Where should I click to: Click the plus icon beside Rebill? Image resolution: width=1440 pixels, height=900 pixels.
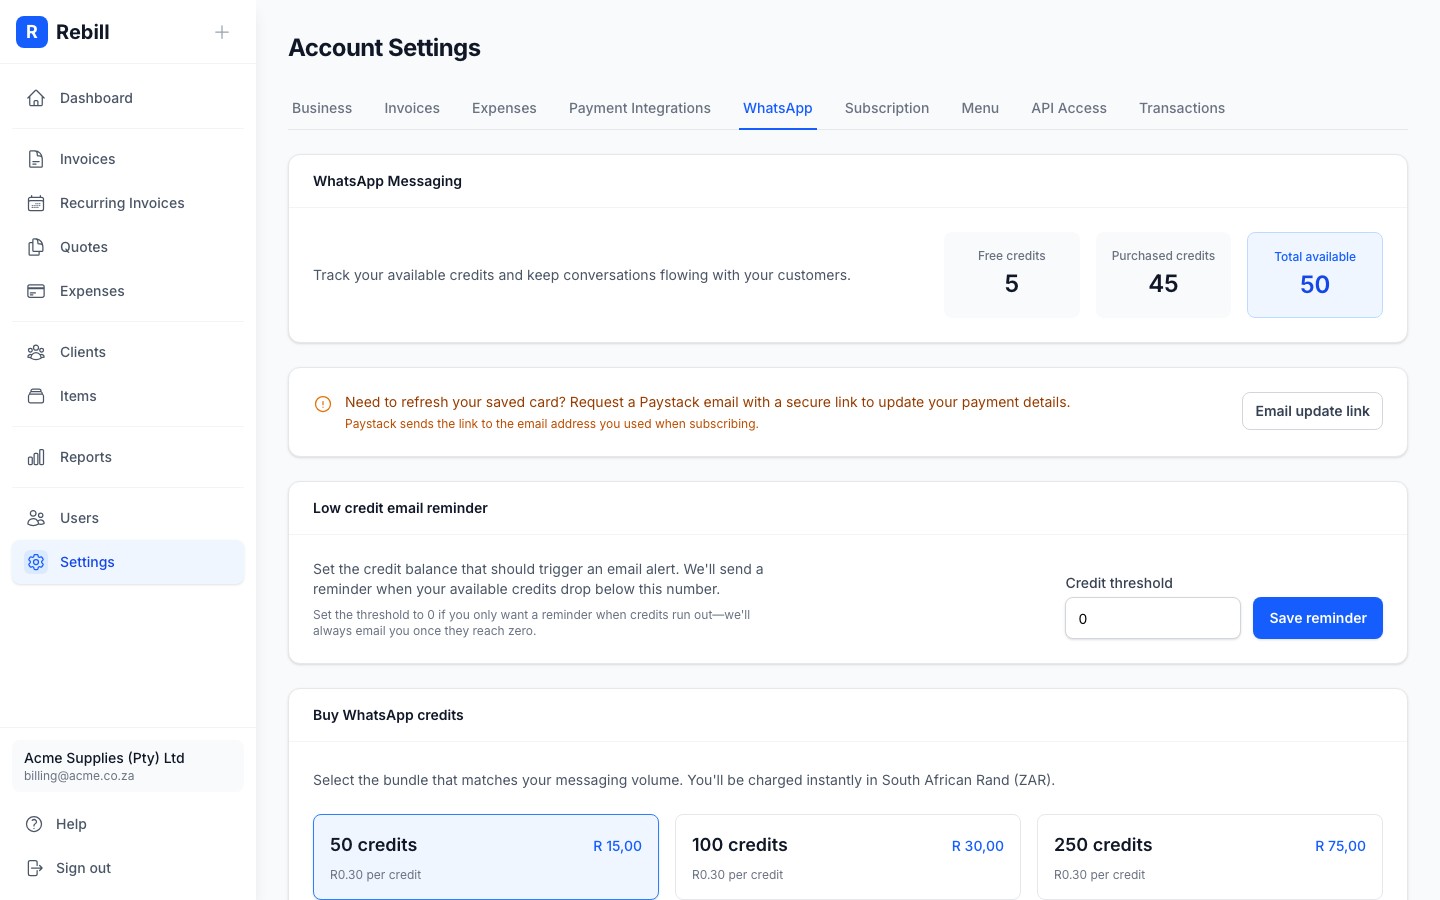pyautogui.click(x=222, y=32)
